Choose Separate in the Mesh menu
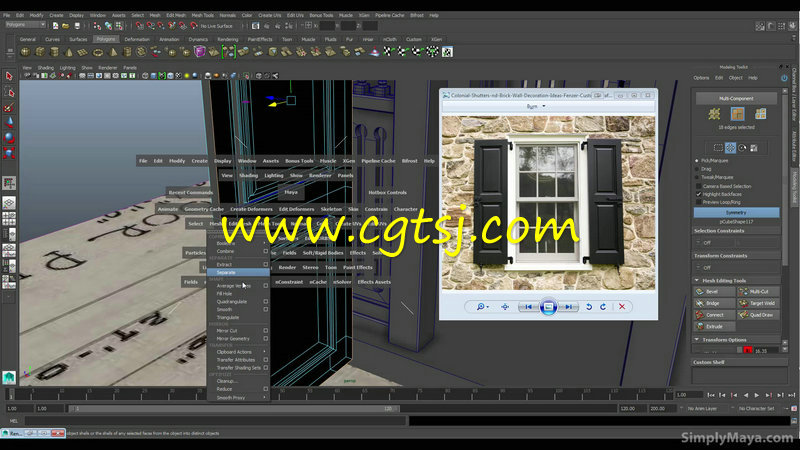 pyautogui.click(x=239, y=272)
